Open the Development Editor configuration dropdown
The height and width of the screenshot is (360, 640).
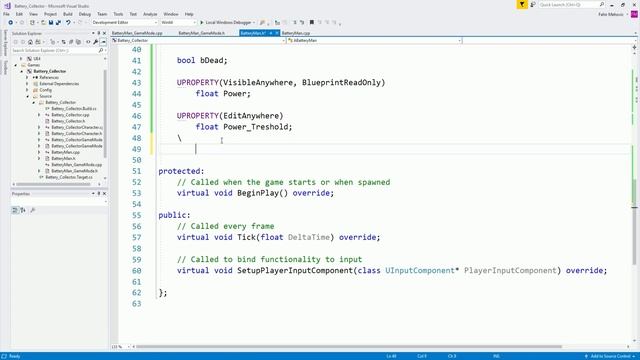point(124,22)
